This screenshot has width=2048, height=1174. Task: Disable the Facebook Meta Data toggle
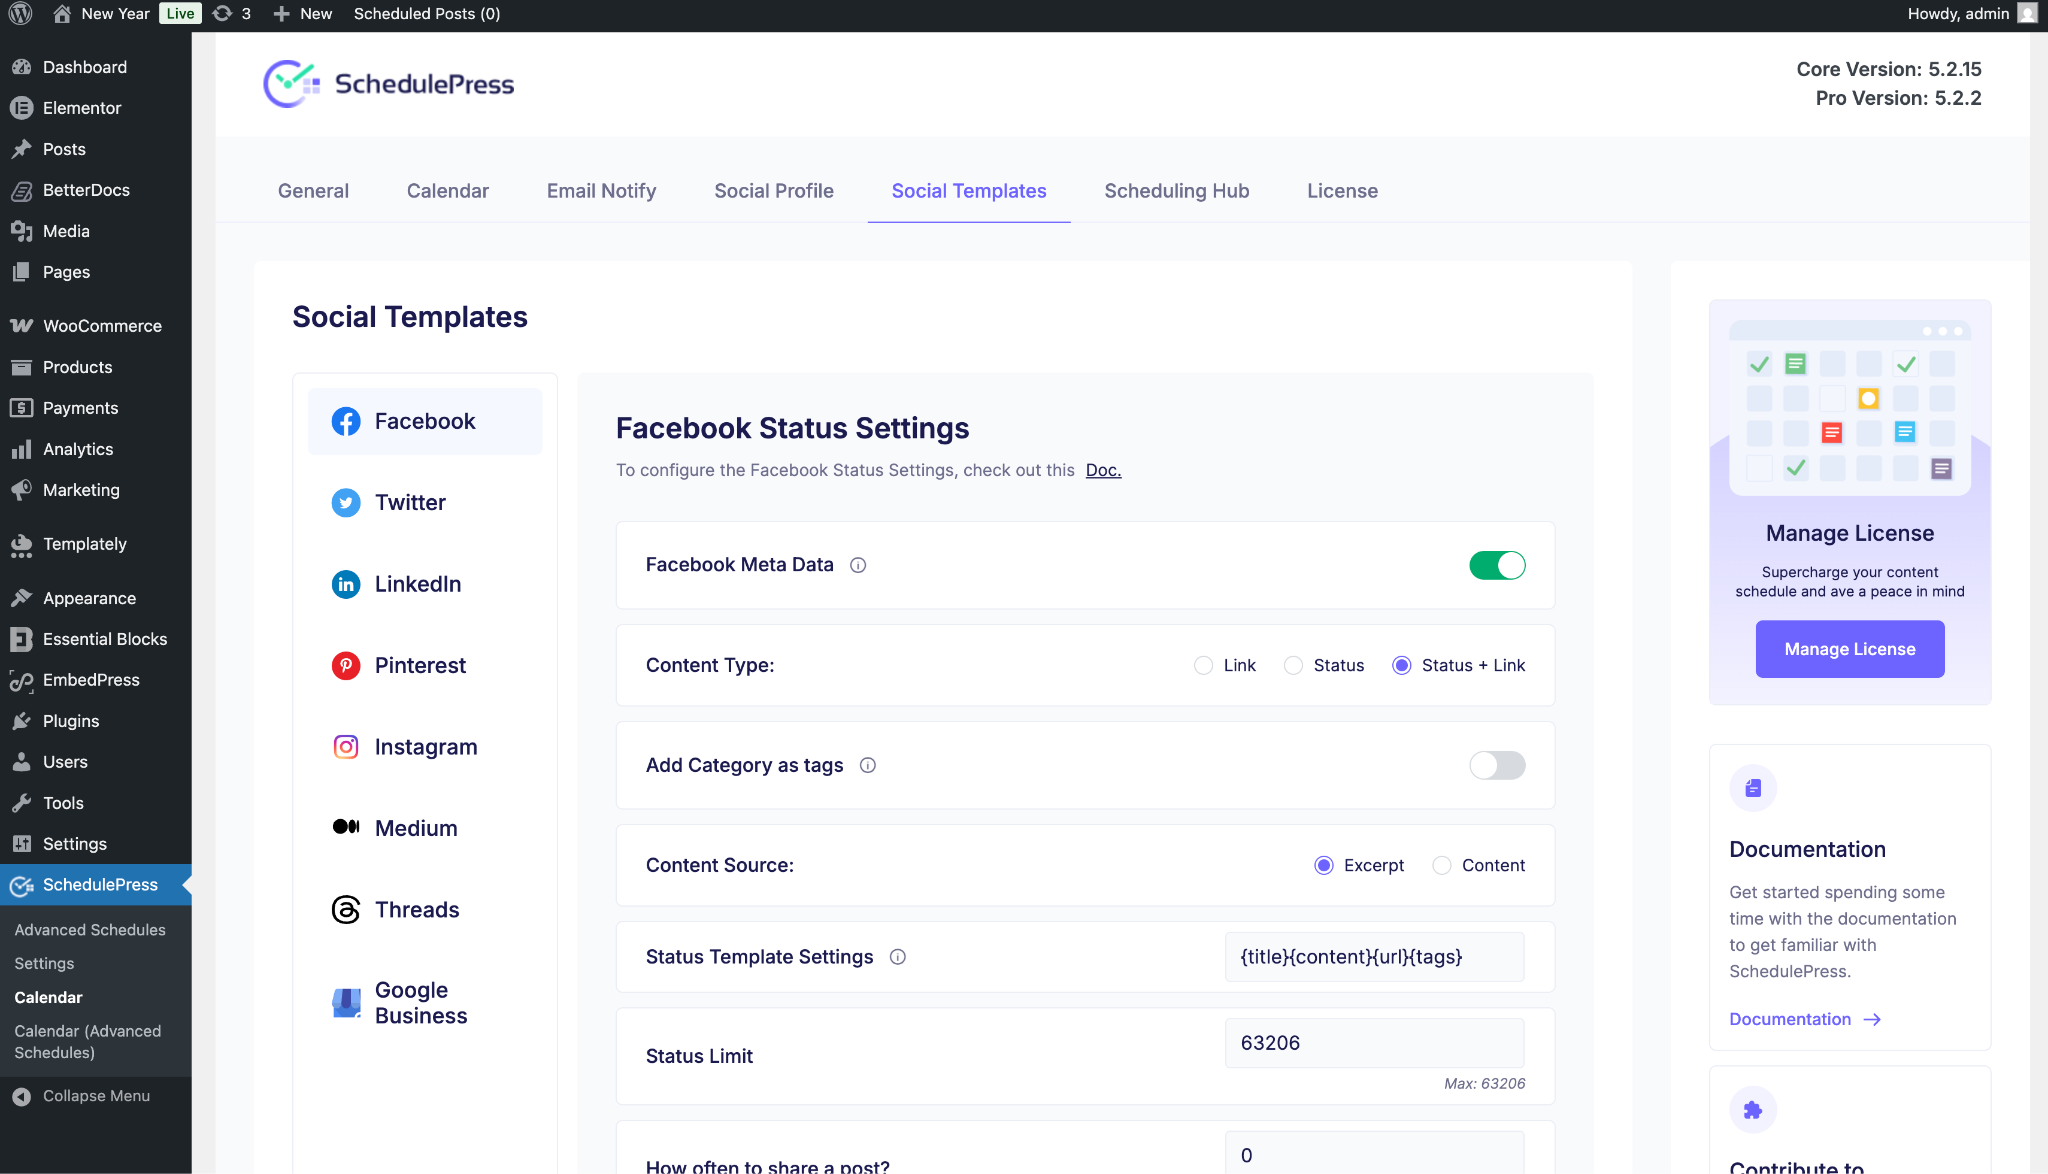point(1497,565)
